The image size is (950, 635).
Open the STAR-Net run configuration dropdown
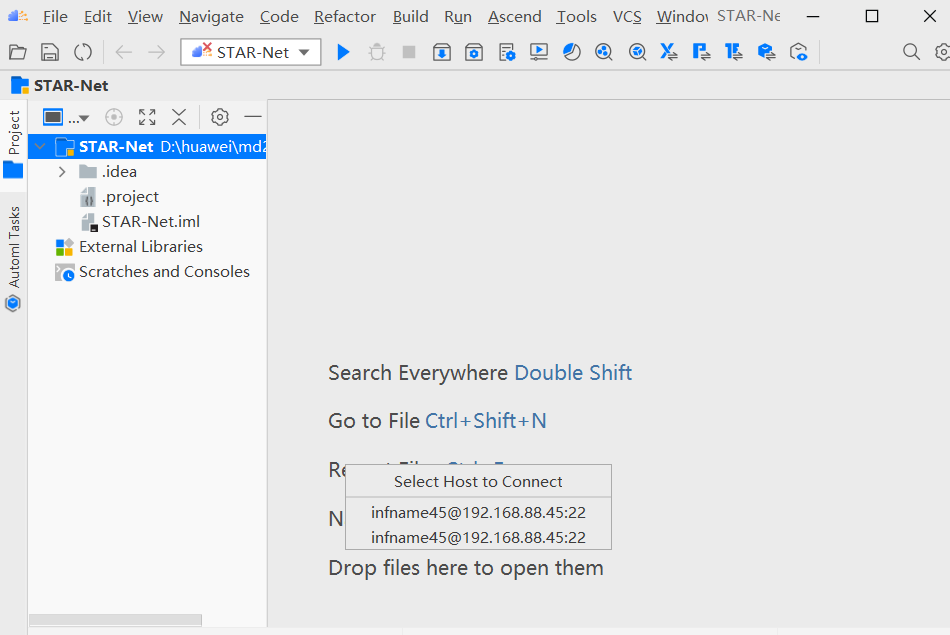tap(251, 52)
